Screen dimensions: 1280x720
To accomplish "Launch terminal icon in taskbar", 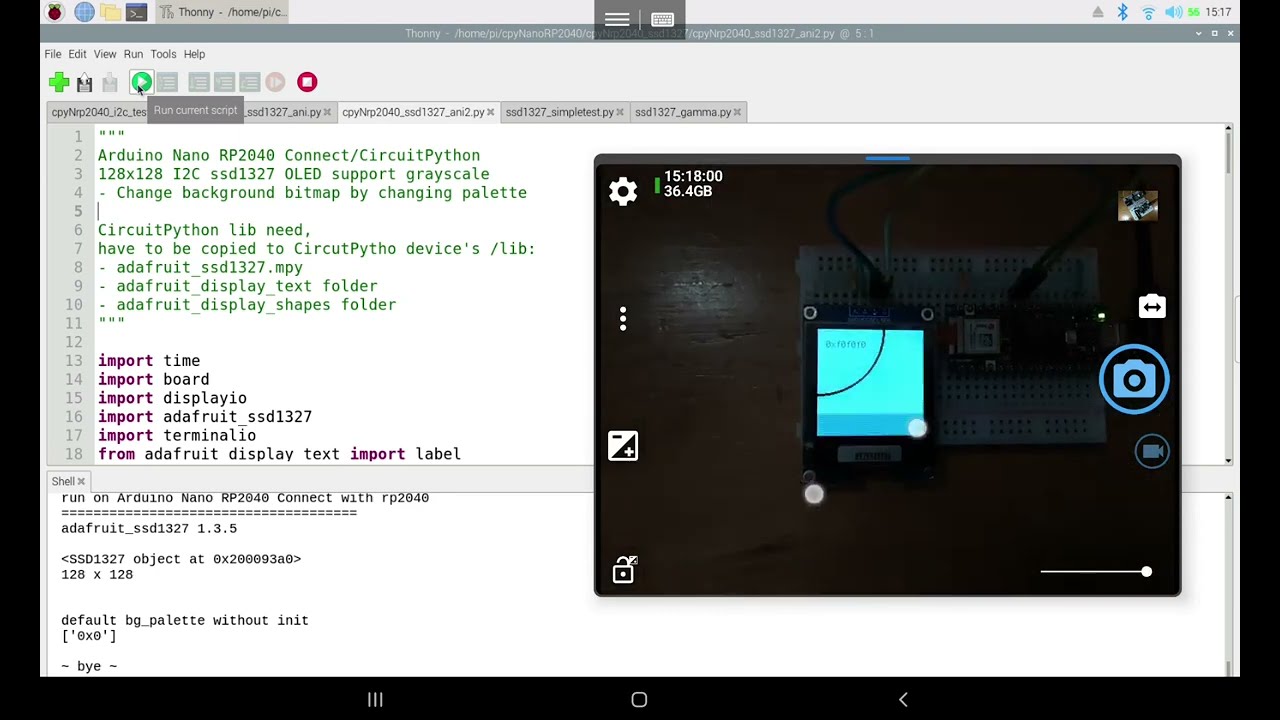I will 137,12.
